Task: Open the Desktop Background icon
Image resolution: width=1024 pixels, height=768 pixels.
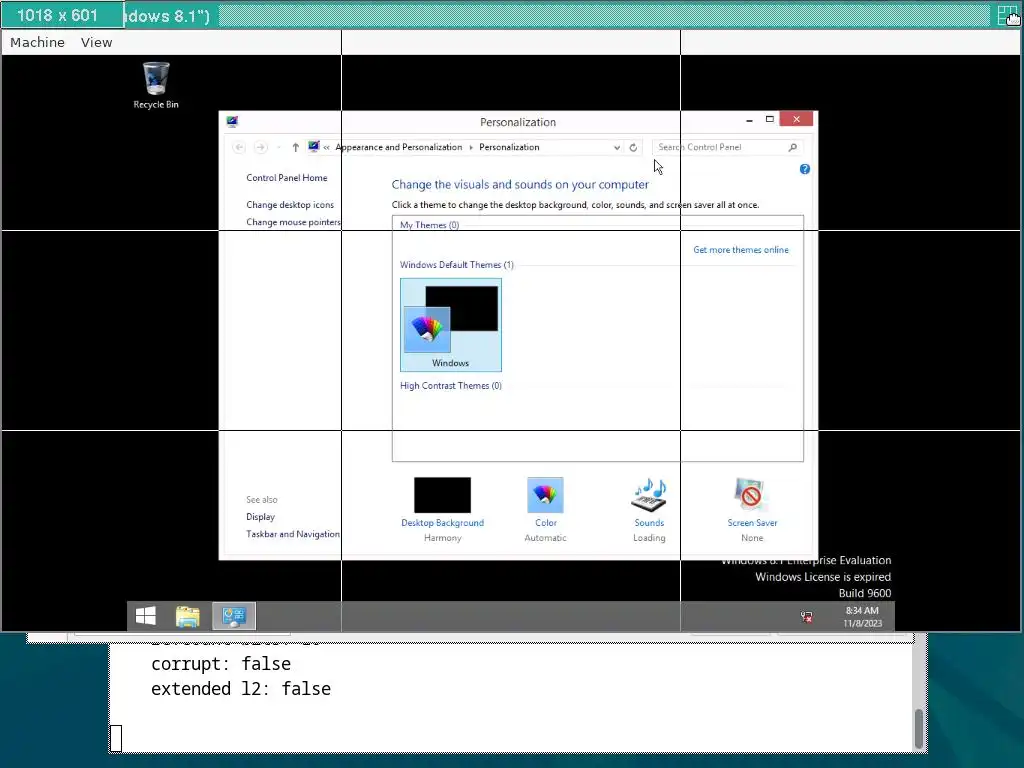Action: coord(442,494)
